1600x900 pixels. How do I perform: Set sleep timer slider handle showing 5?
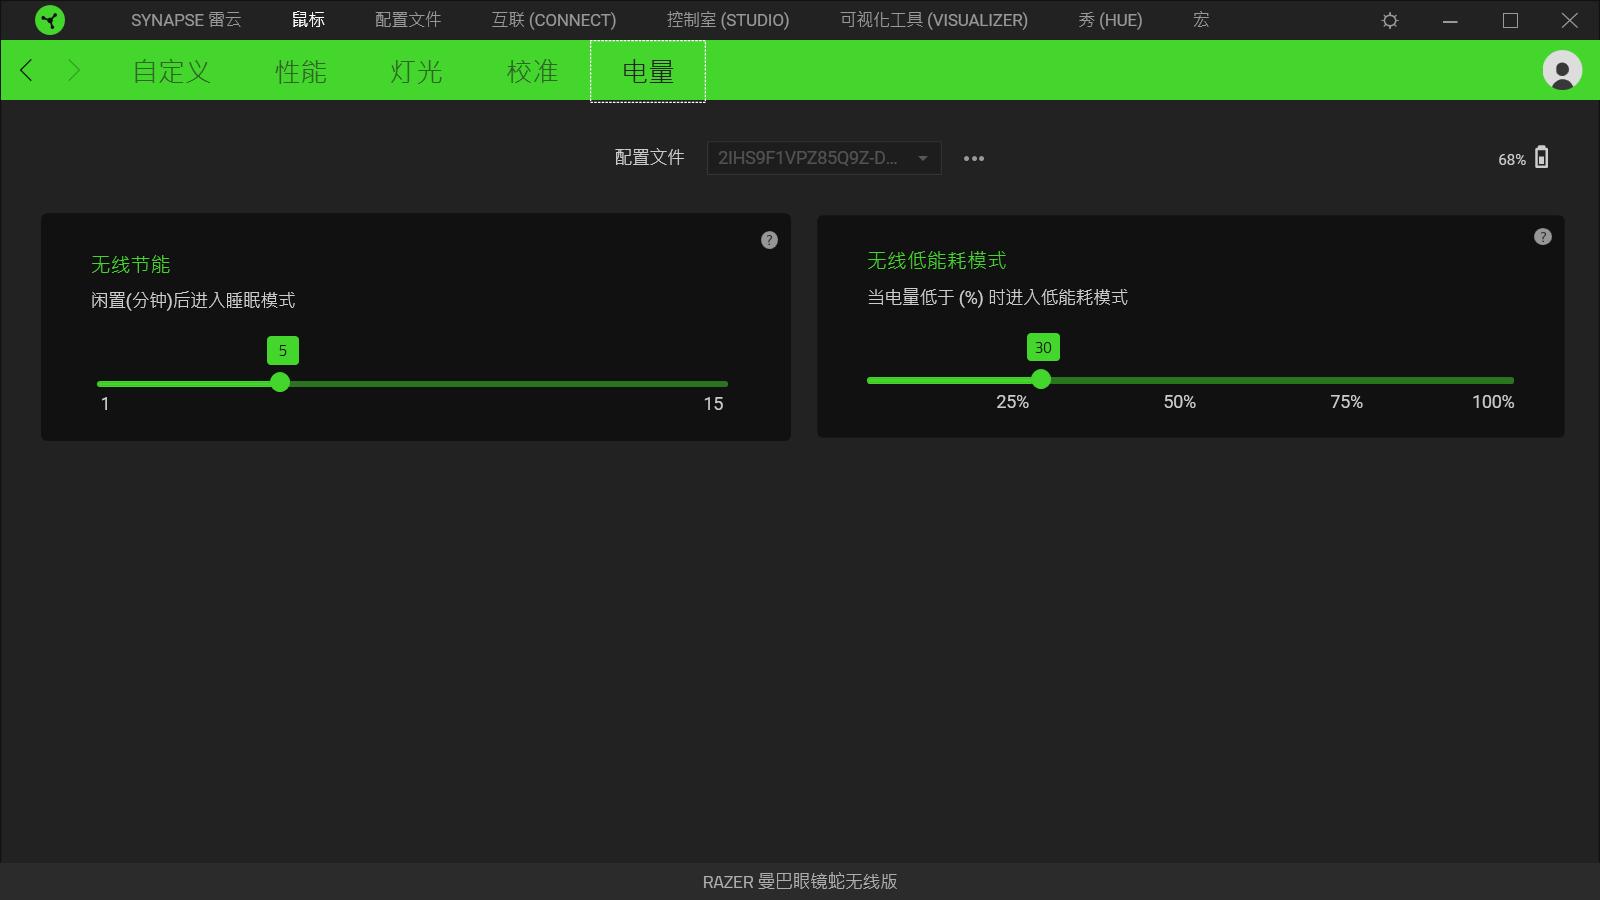[280, 382]
